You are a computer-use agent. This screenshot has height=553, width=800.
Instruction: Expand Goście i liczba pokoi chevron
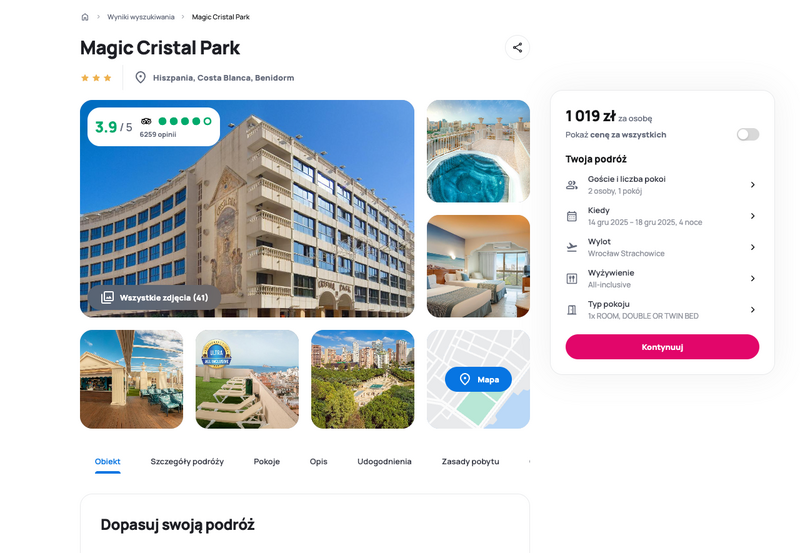tap(753, 185)
